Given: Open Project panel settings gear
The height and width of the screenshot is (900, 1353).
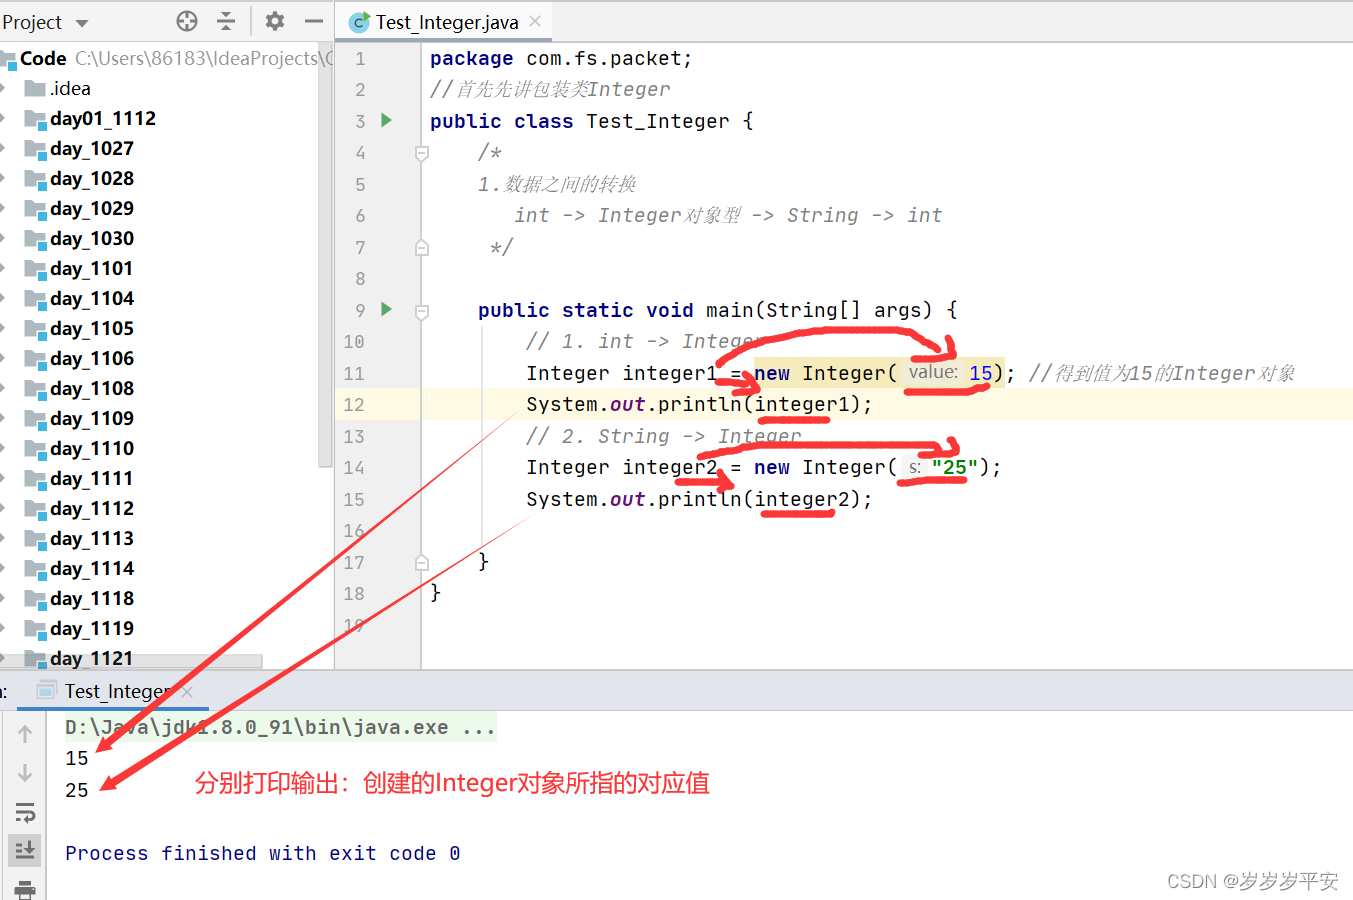Looking at the screenshot, I should click(274, 21).
